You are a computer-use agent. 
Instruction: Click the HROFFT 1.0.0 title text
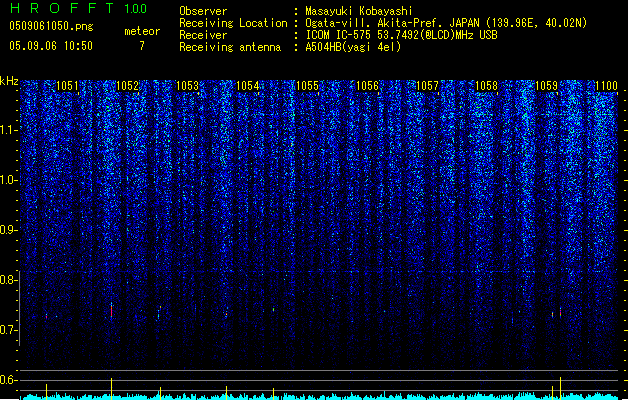(79, 8)
